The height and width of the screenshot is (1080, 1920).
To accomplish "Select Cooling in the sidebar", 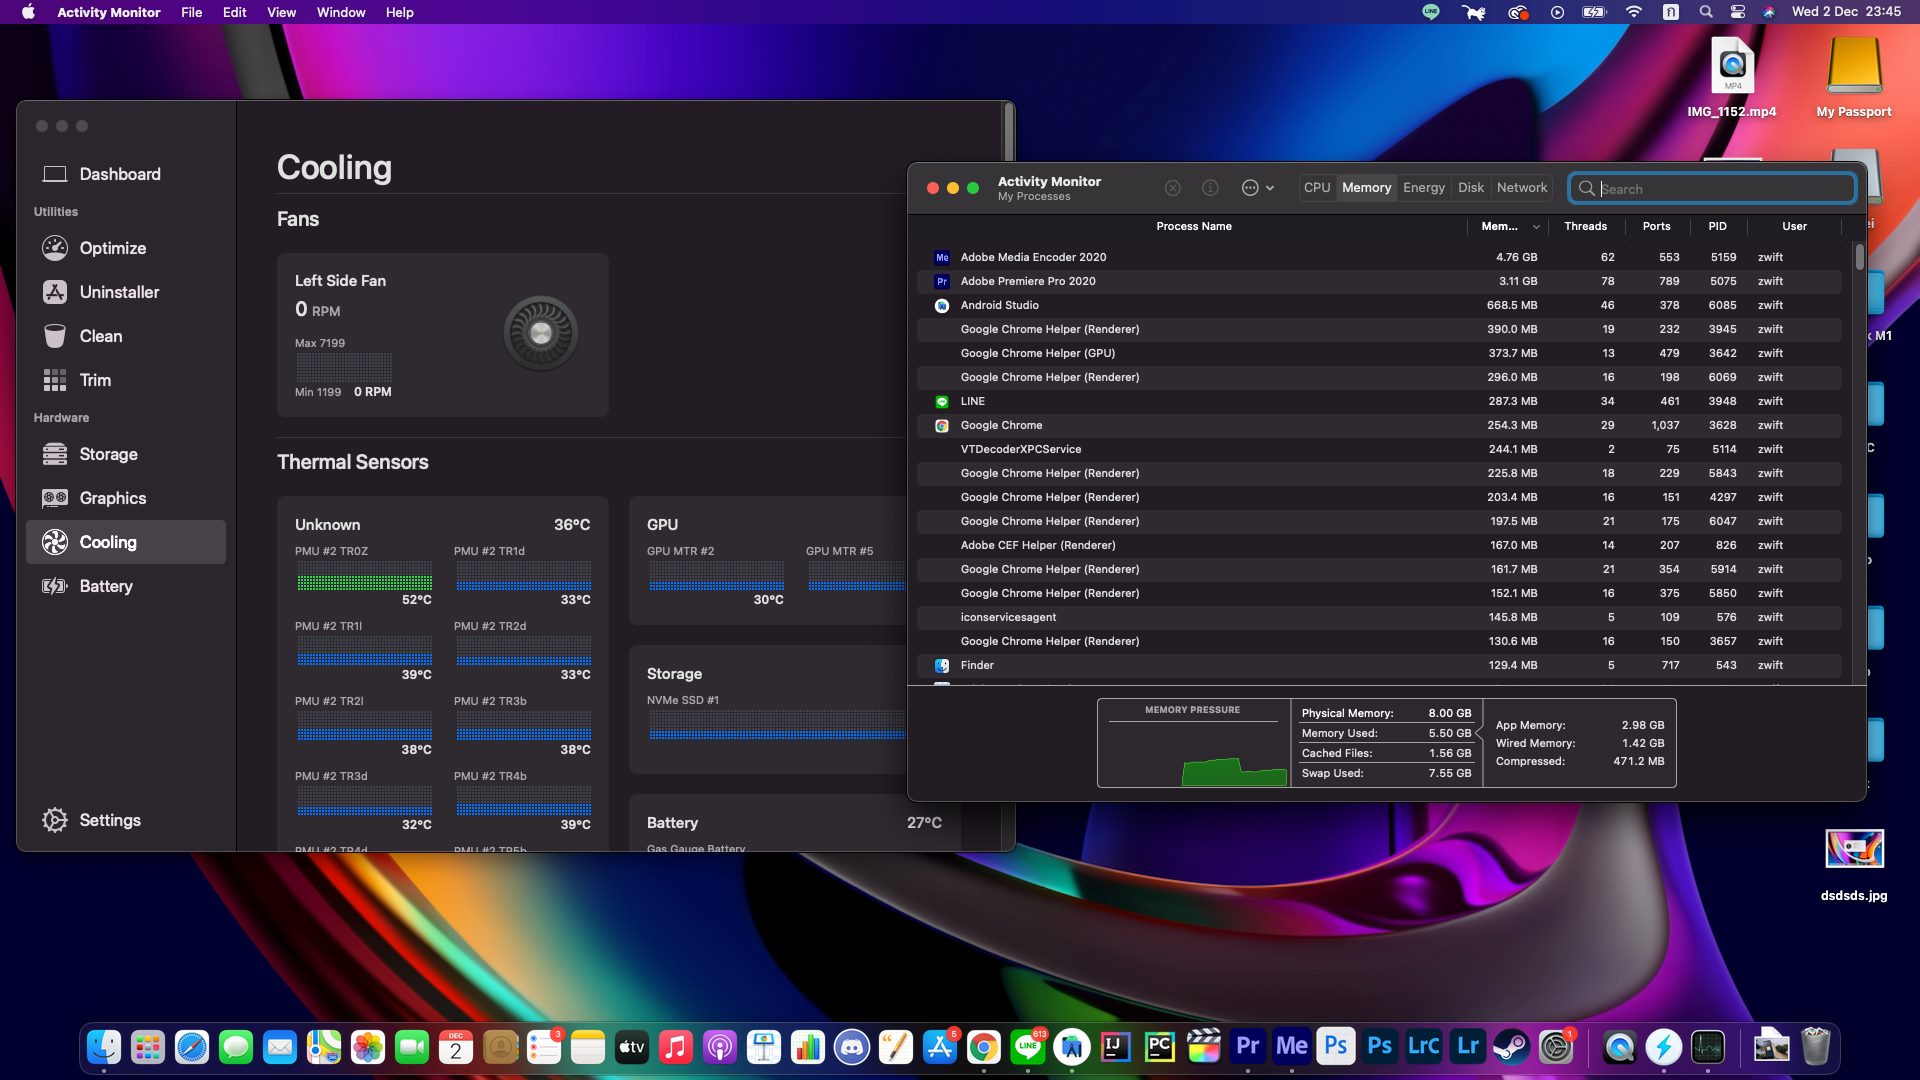I will click(x=126, y=542).
